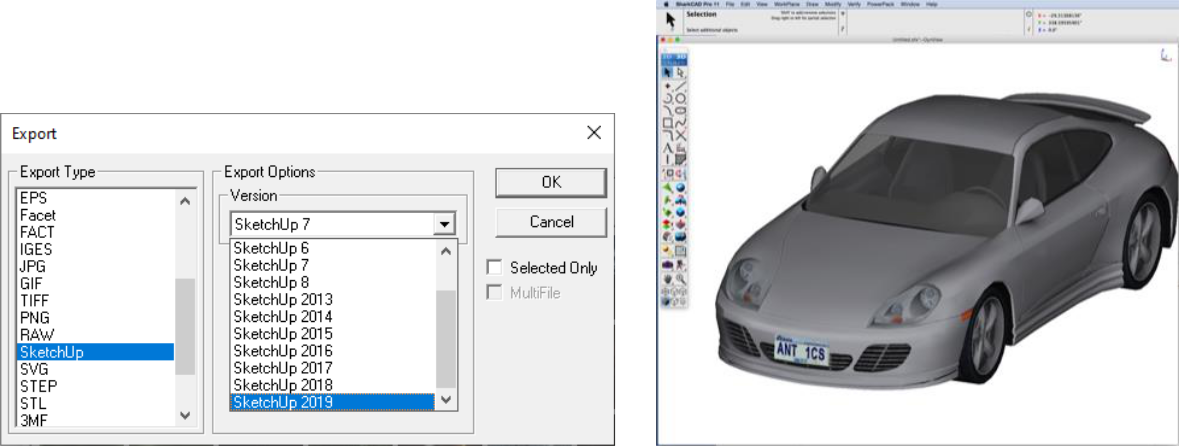Click the OK button

[x=551, y=182]
